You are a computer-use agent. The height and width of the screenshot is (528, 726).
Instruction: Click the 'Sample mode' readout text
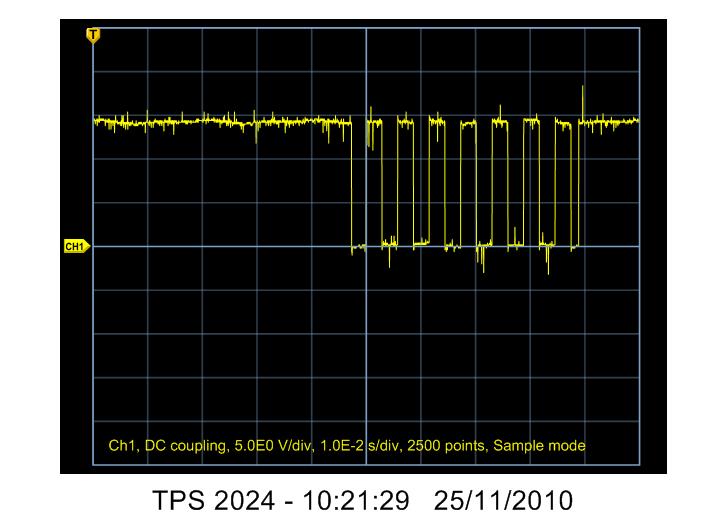(x=539, y=446)
